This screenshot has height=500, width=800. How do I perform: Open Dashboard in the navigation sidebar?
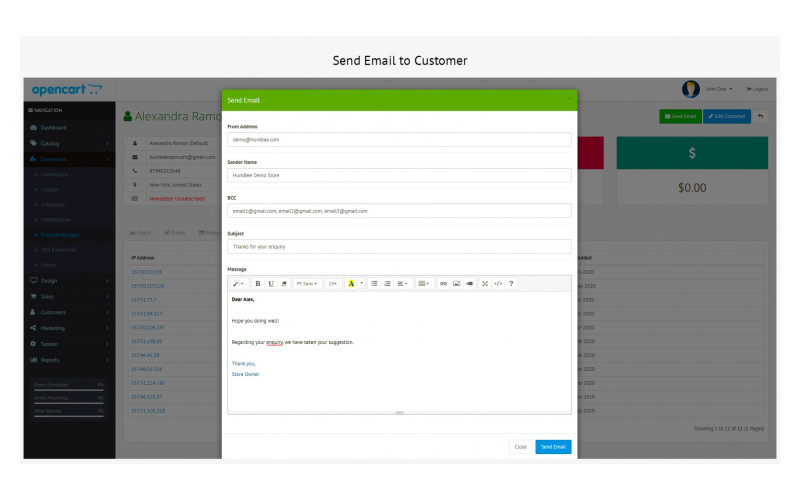coord(54,128)
